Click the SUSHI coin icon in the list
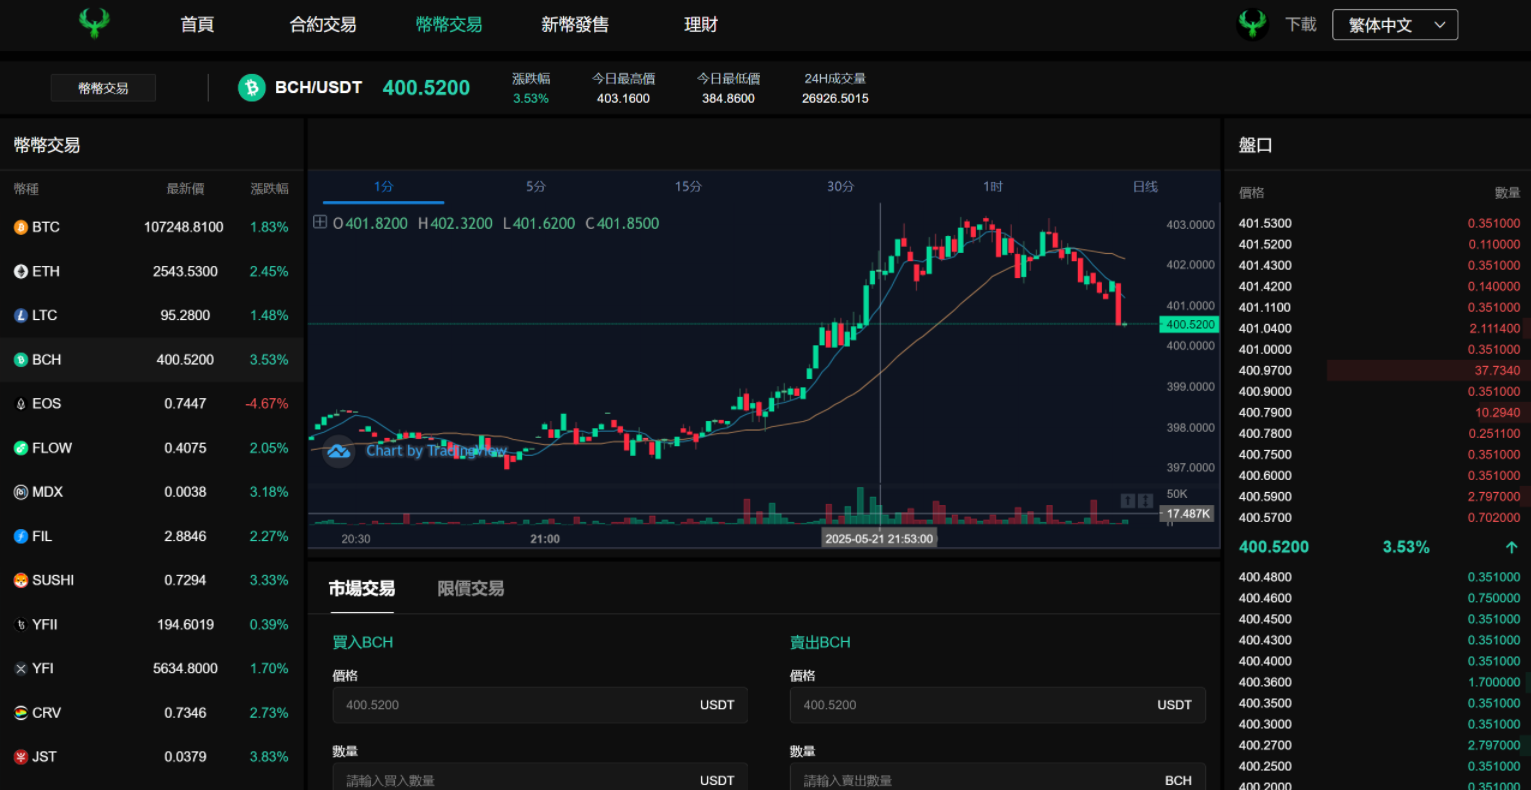This screenshot has width=1531, height=790. (x=20, y=581)
